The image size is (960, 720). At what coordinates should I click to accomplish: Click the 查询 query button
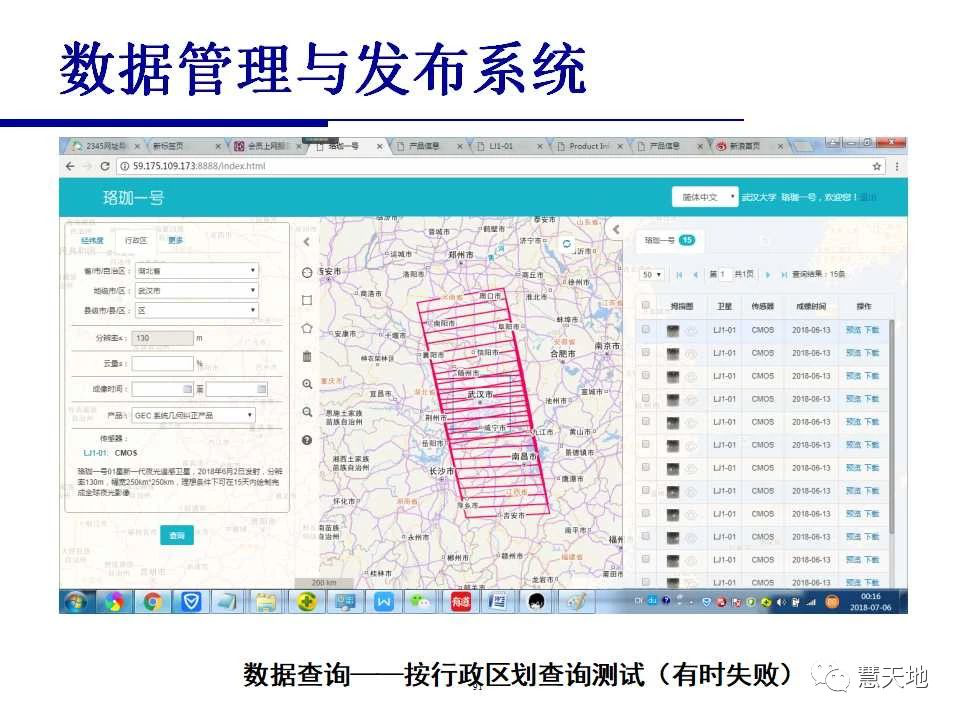(177, 536)
